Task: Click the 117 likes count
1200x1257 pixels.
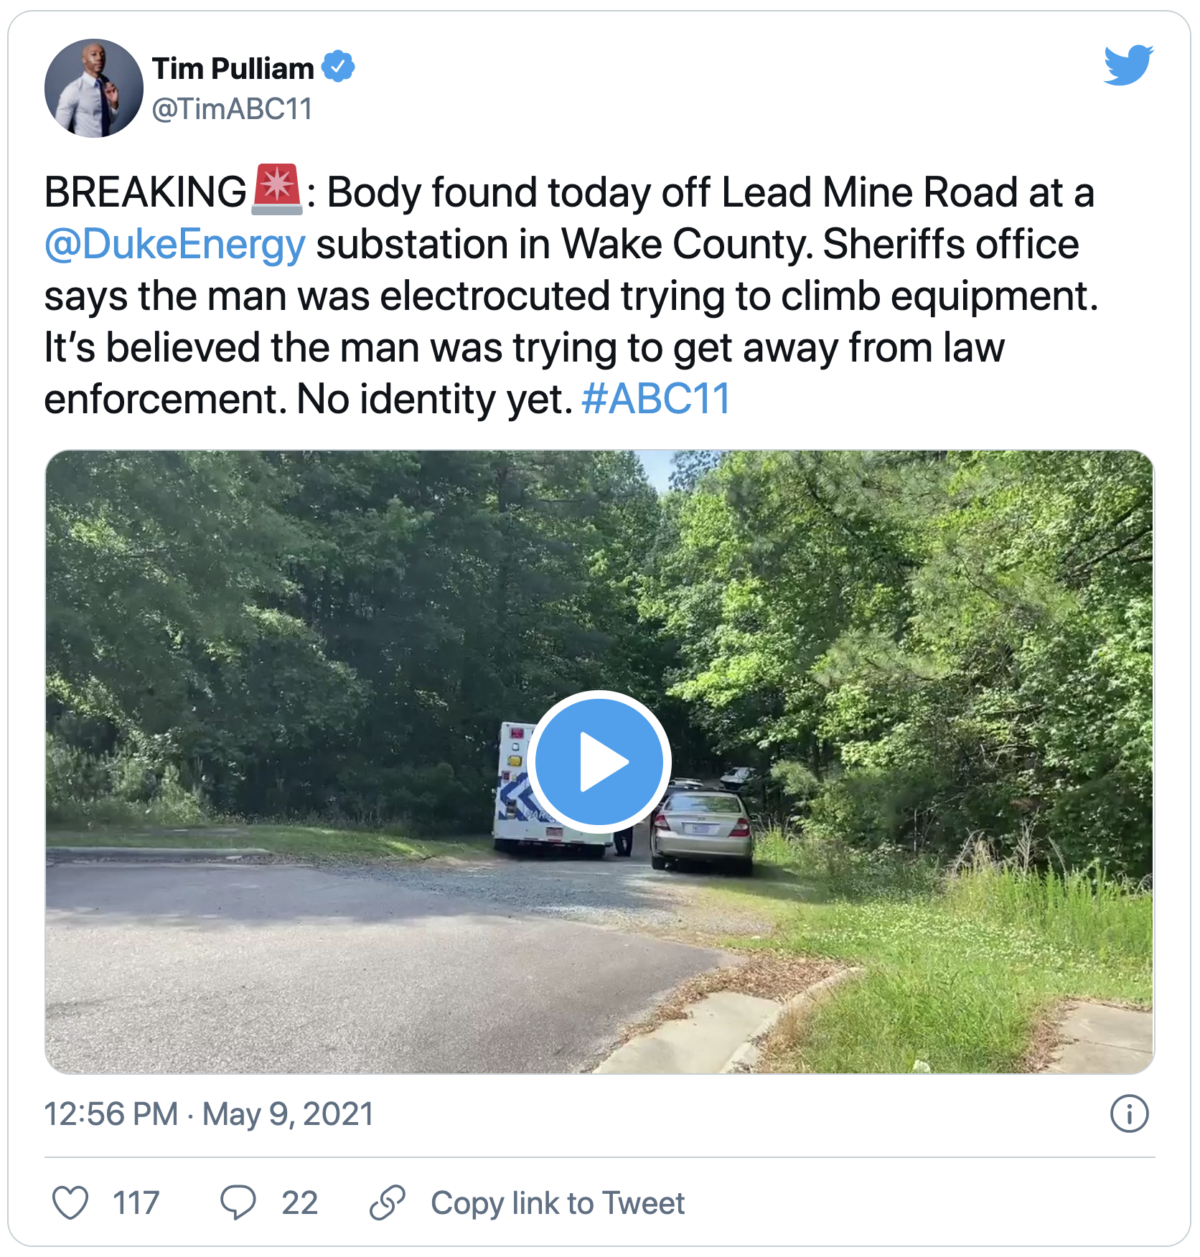Action: point(136,1202)
